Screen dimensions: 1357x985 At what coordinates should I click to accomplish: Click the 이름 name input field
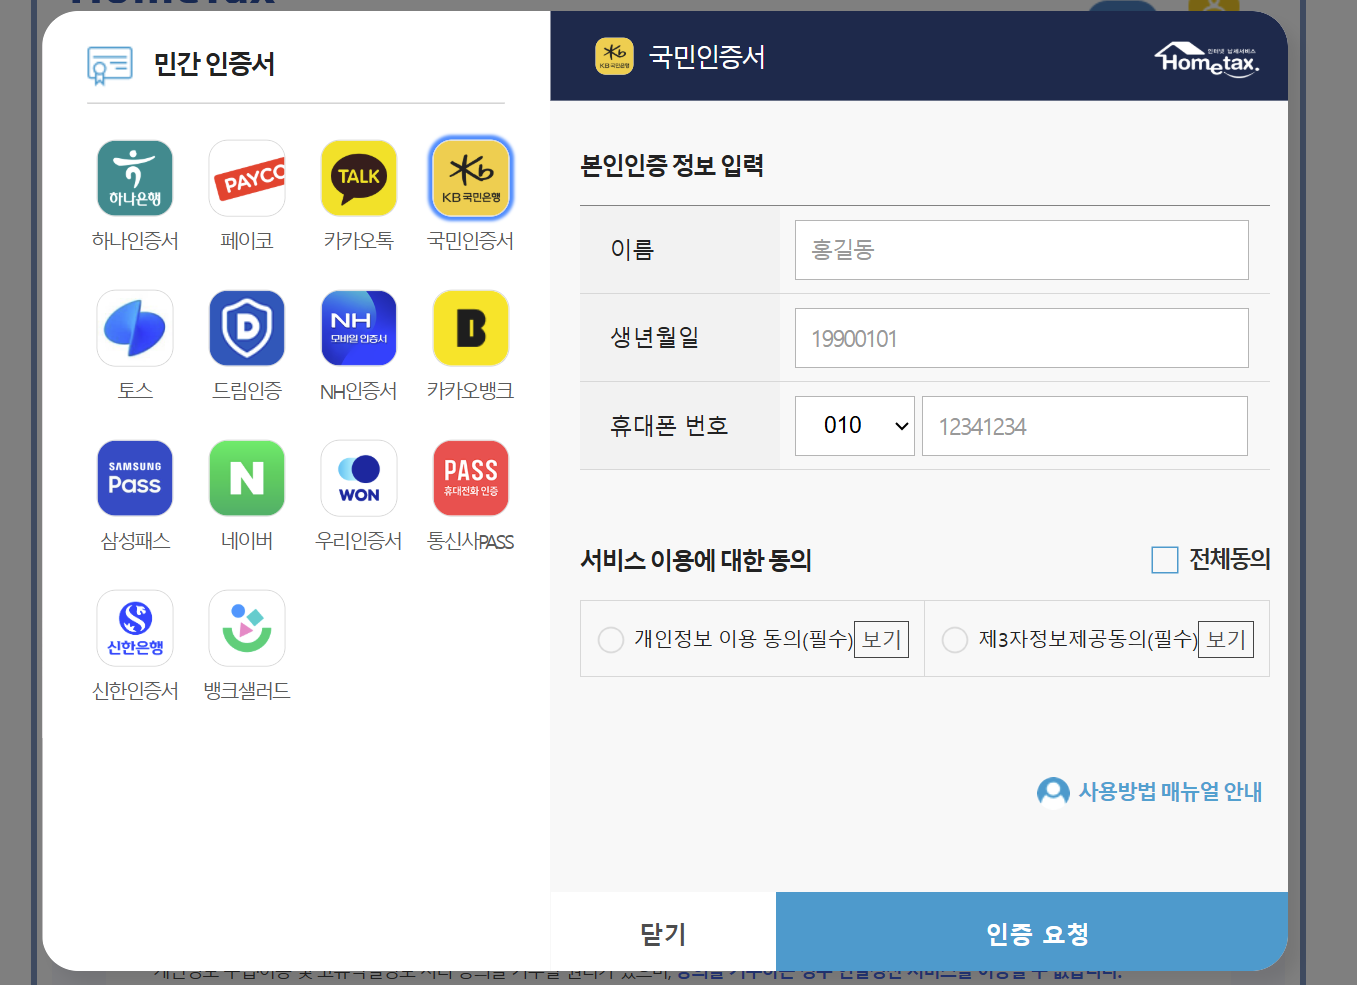click(x=1022, y=250)
